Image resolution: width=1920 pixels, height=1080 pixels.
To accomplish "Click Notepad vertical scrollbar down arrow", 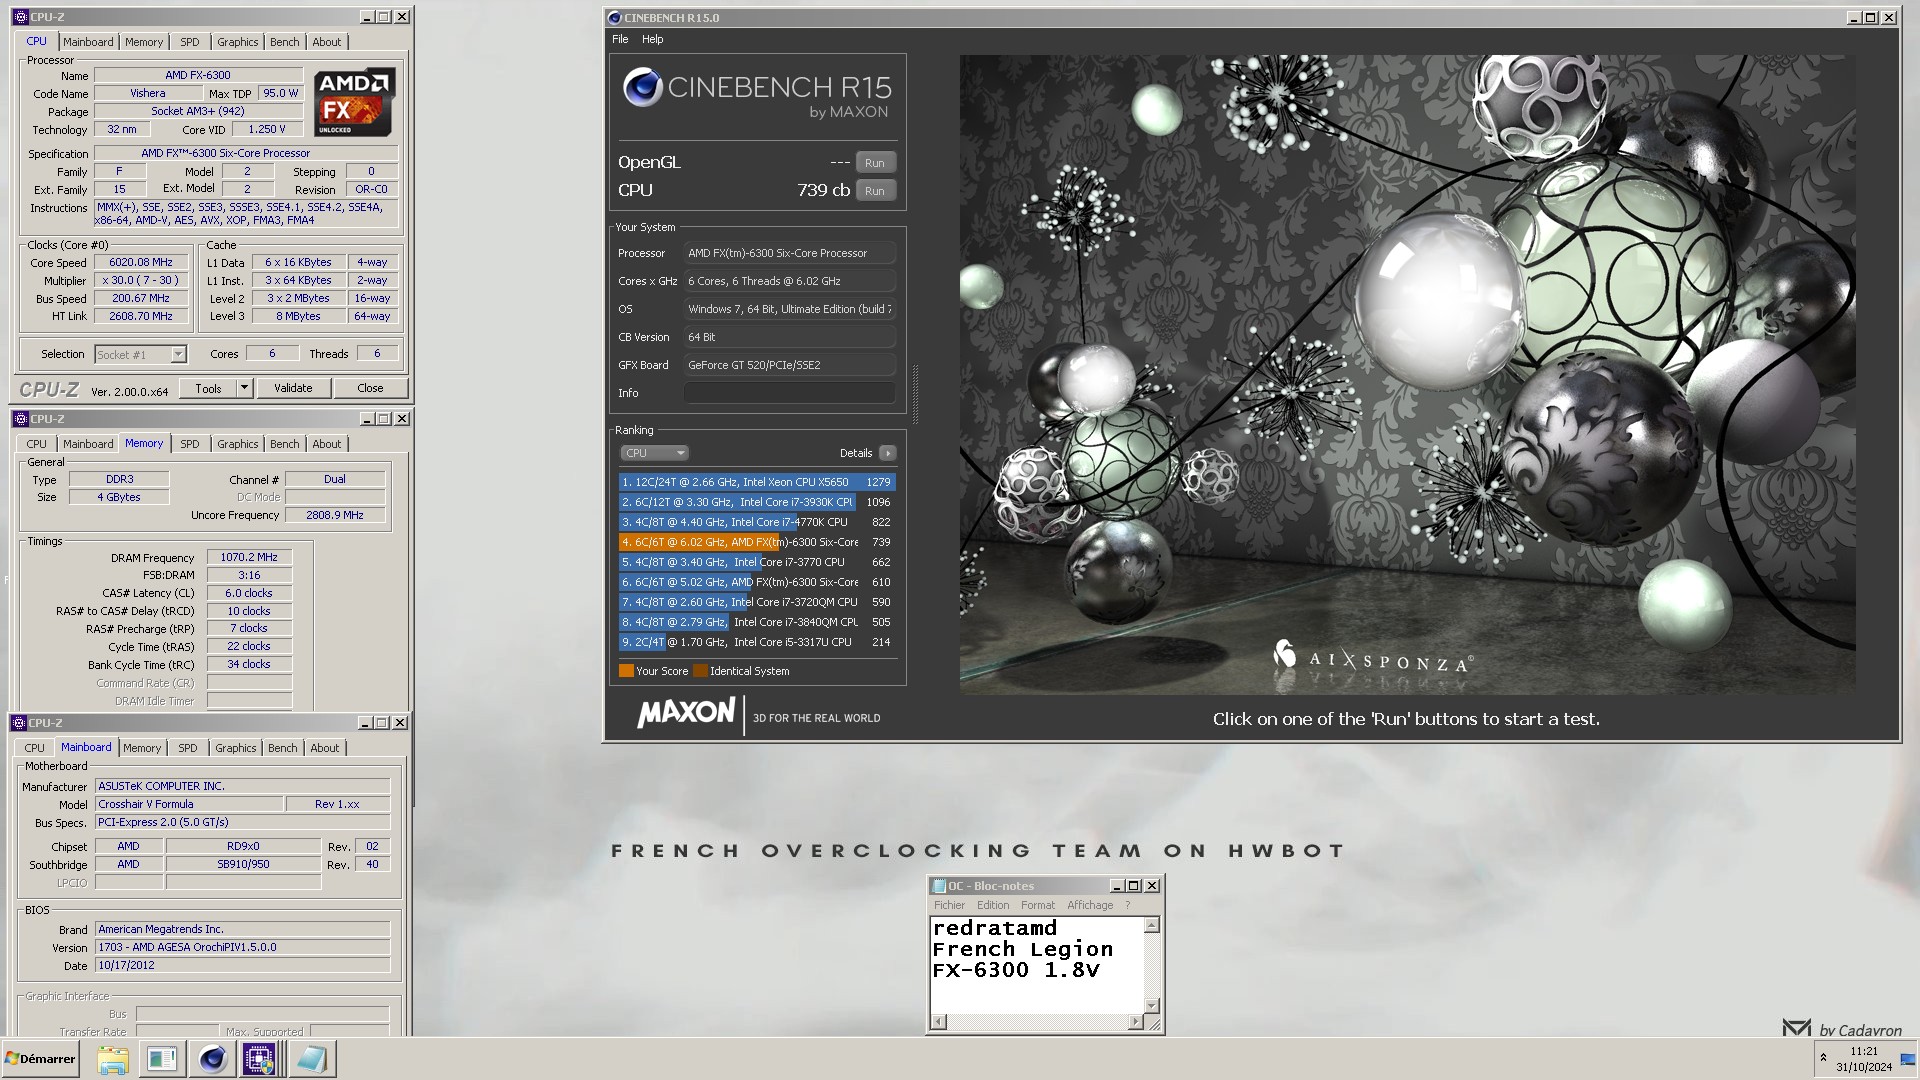I will click(x=1151, y=1006).
